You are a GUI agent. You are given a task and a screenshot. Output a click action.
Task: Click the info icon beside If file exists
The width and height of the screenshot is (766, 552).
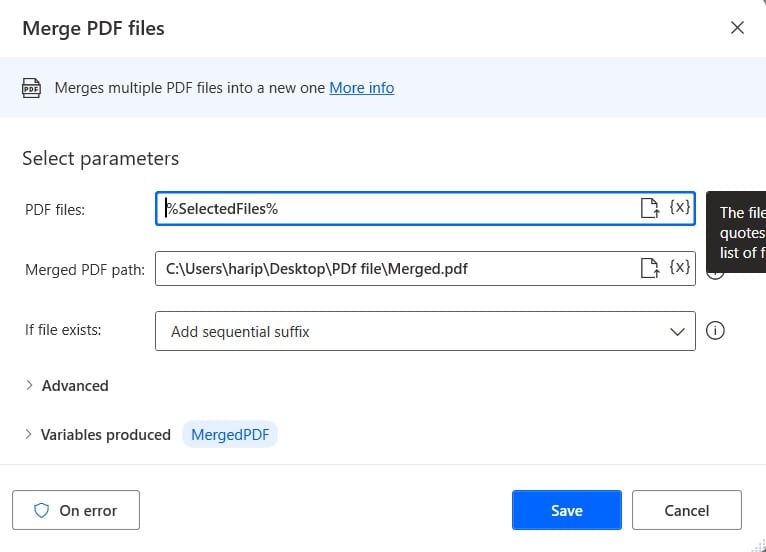(715, 331)
